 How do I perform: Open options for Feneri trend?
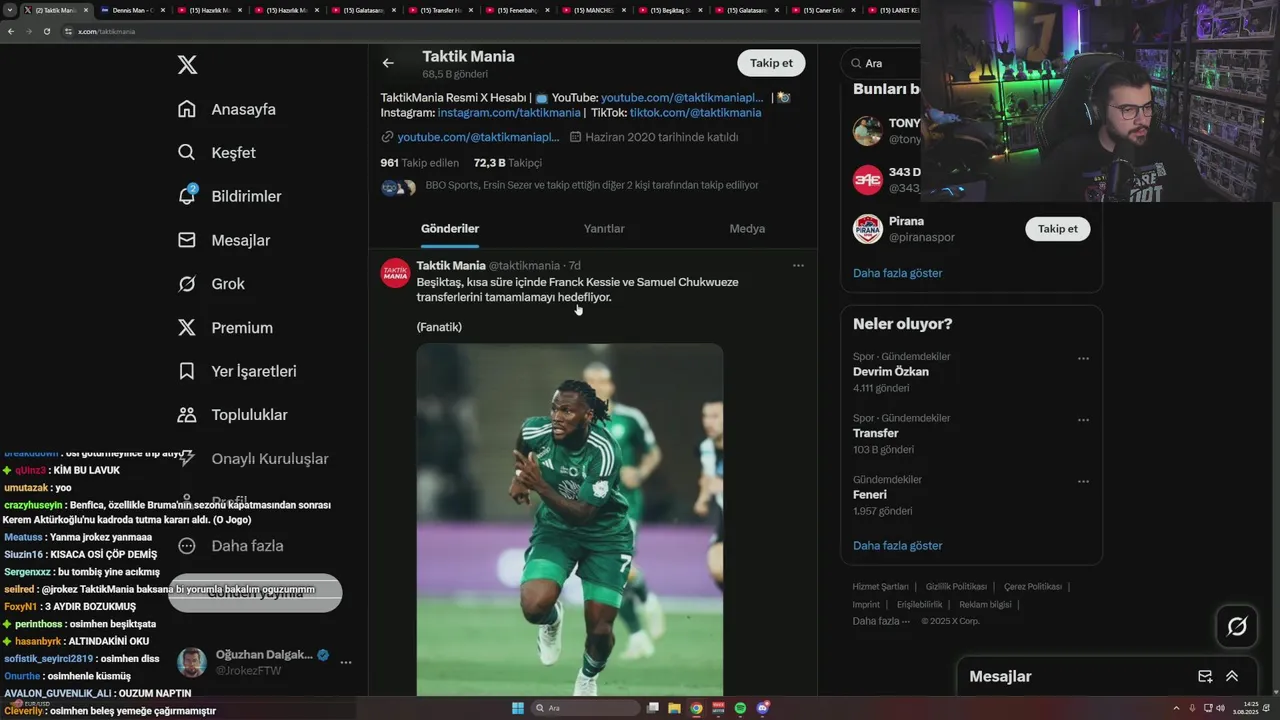point(1083,482)
